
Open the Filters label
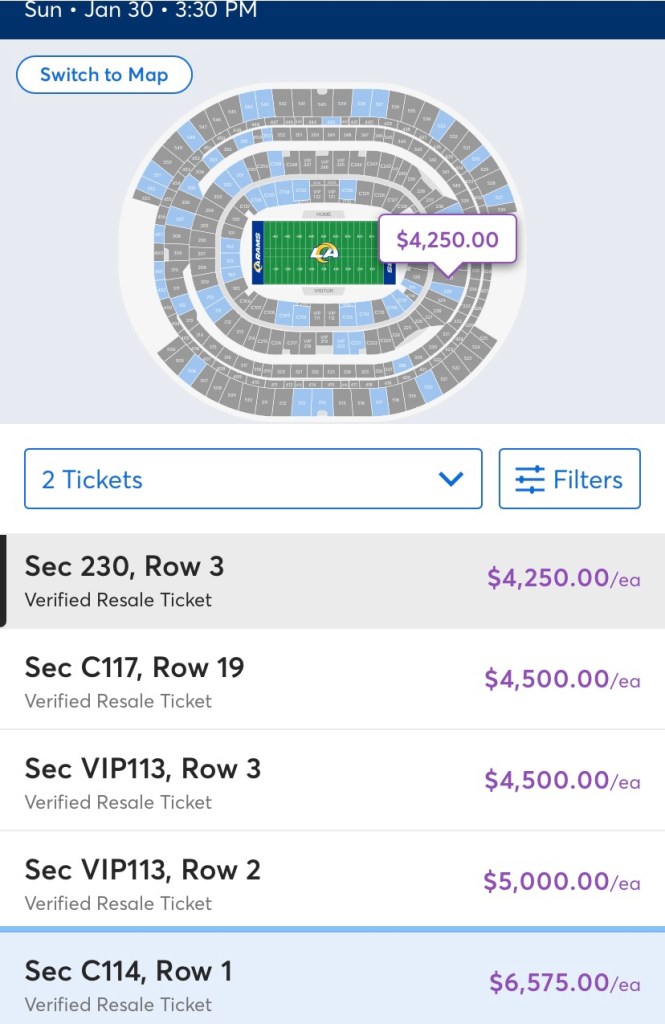click(x=588, y=480)
